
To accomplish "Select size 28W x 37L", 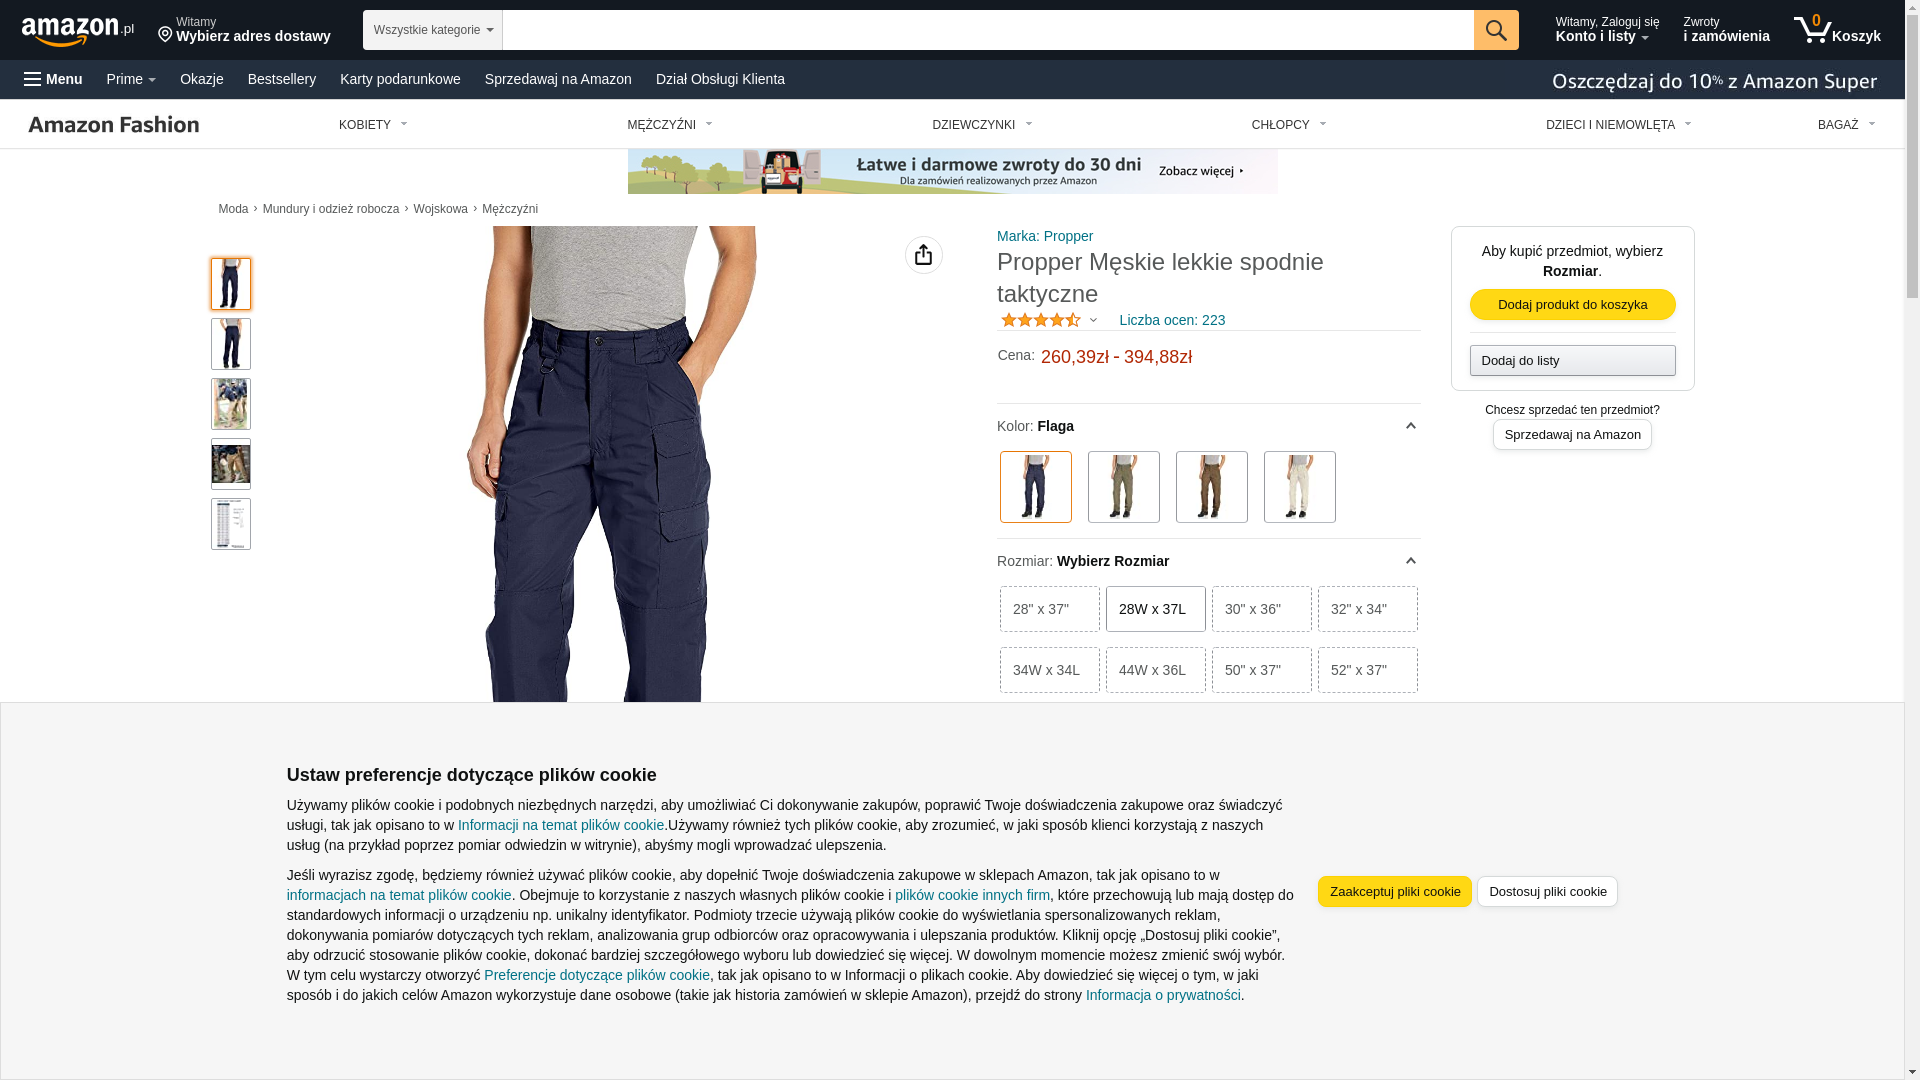I will coord(1156,609).
